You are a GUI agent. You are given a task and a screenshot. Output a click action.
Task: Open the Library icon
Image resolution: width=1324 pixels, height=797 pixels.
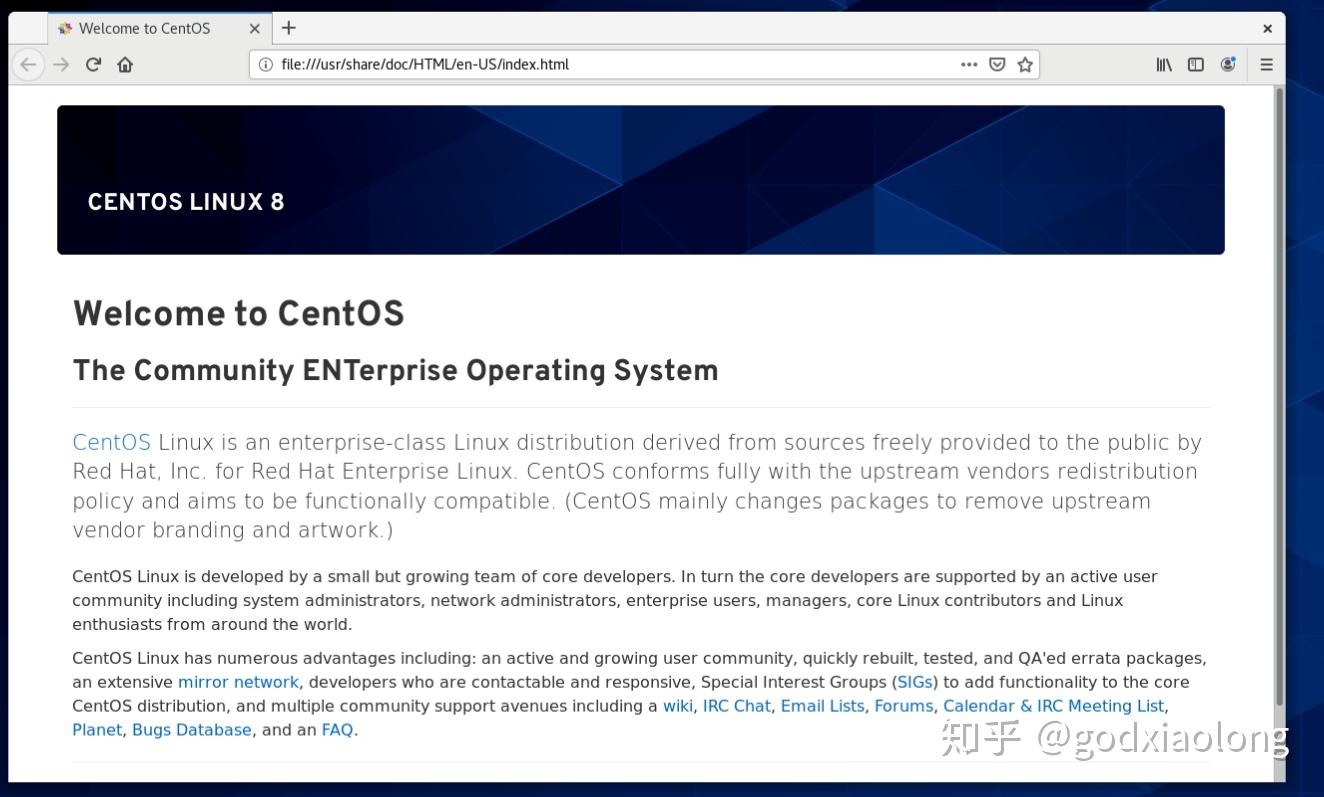1163,64
